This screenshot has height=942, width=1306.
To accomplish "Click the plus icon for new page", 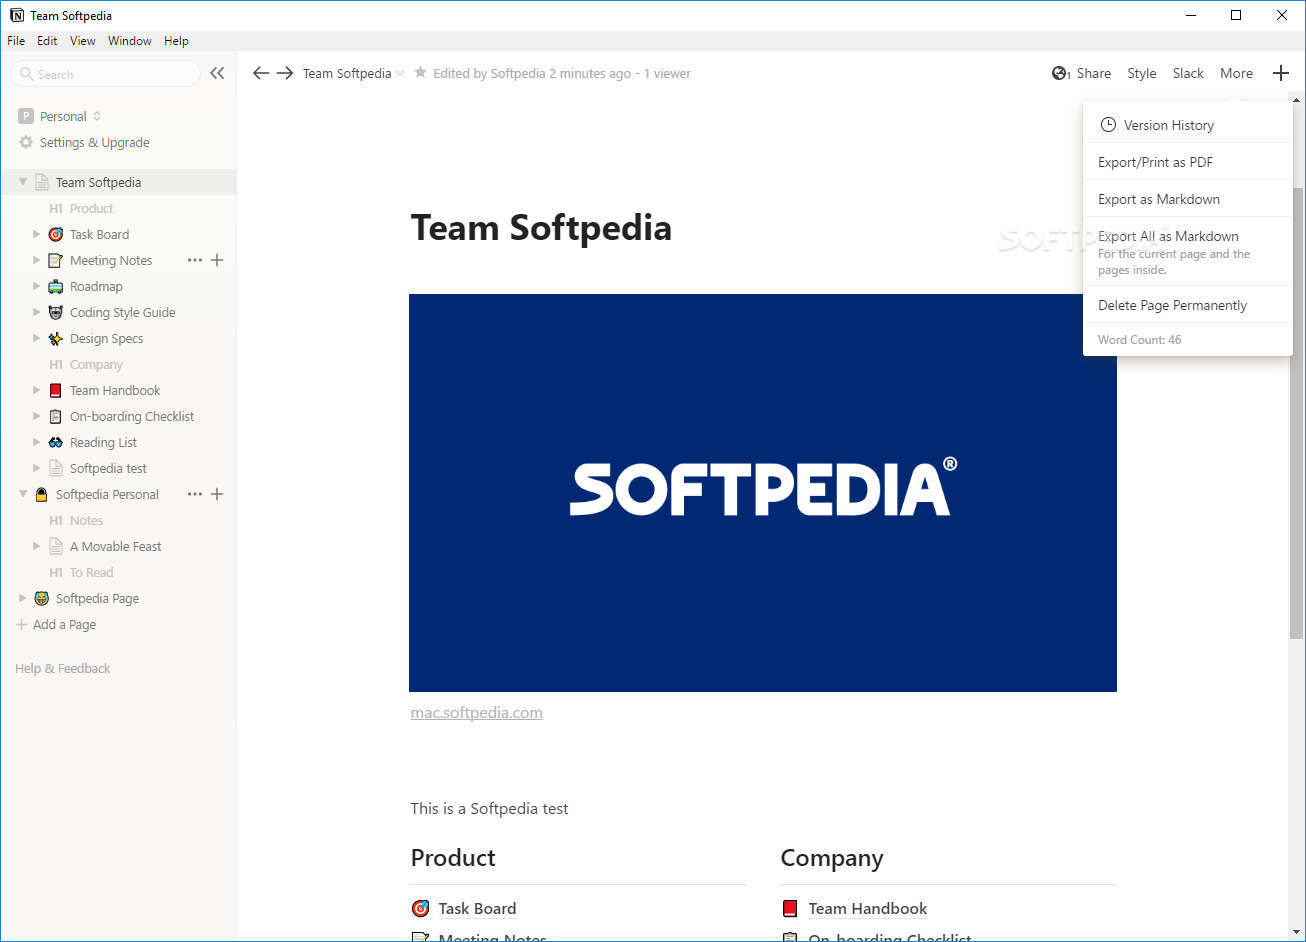I will [x=1281, y=73].
